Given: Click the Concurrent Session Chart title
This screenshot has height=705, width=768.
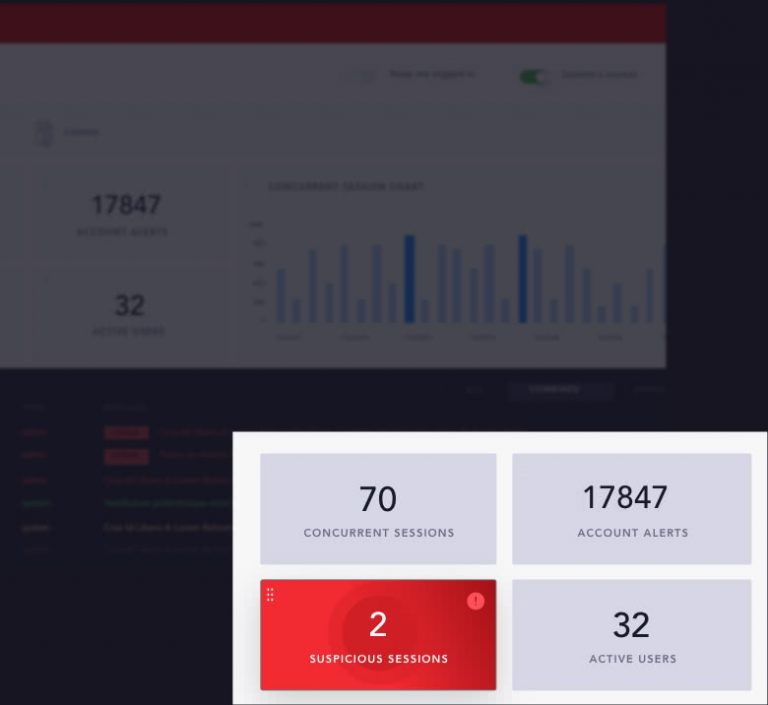Looking at the screenshot, I should pos(345,187).
